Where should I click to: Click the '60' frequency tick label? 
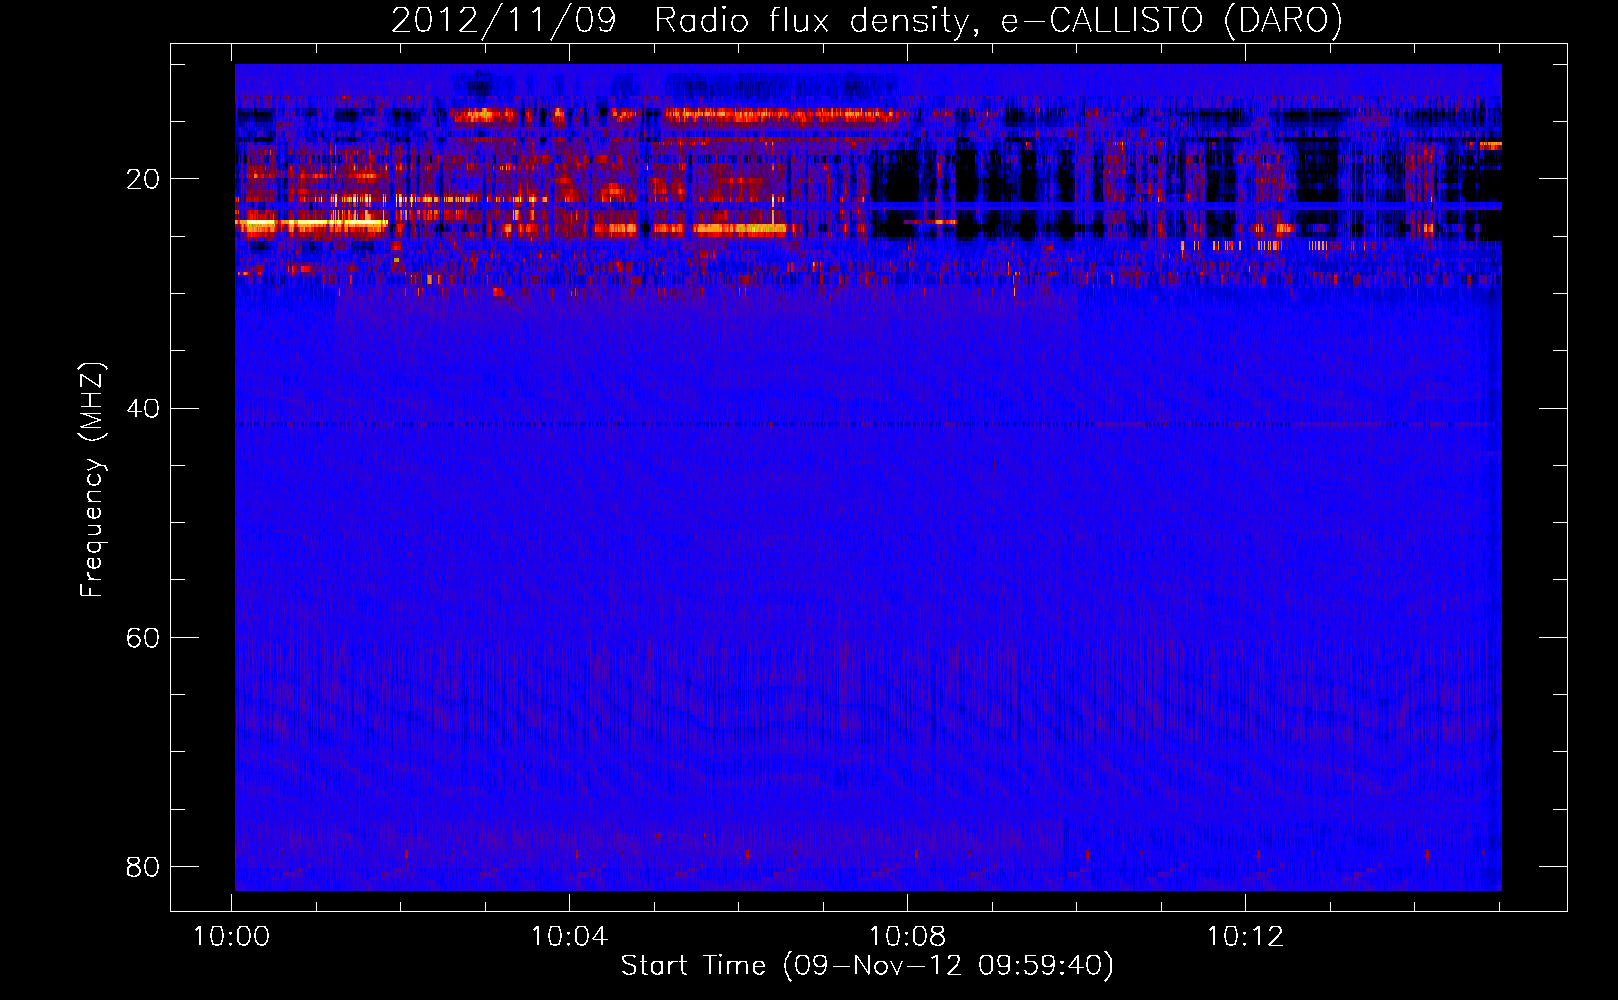[x=143, y=638]
